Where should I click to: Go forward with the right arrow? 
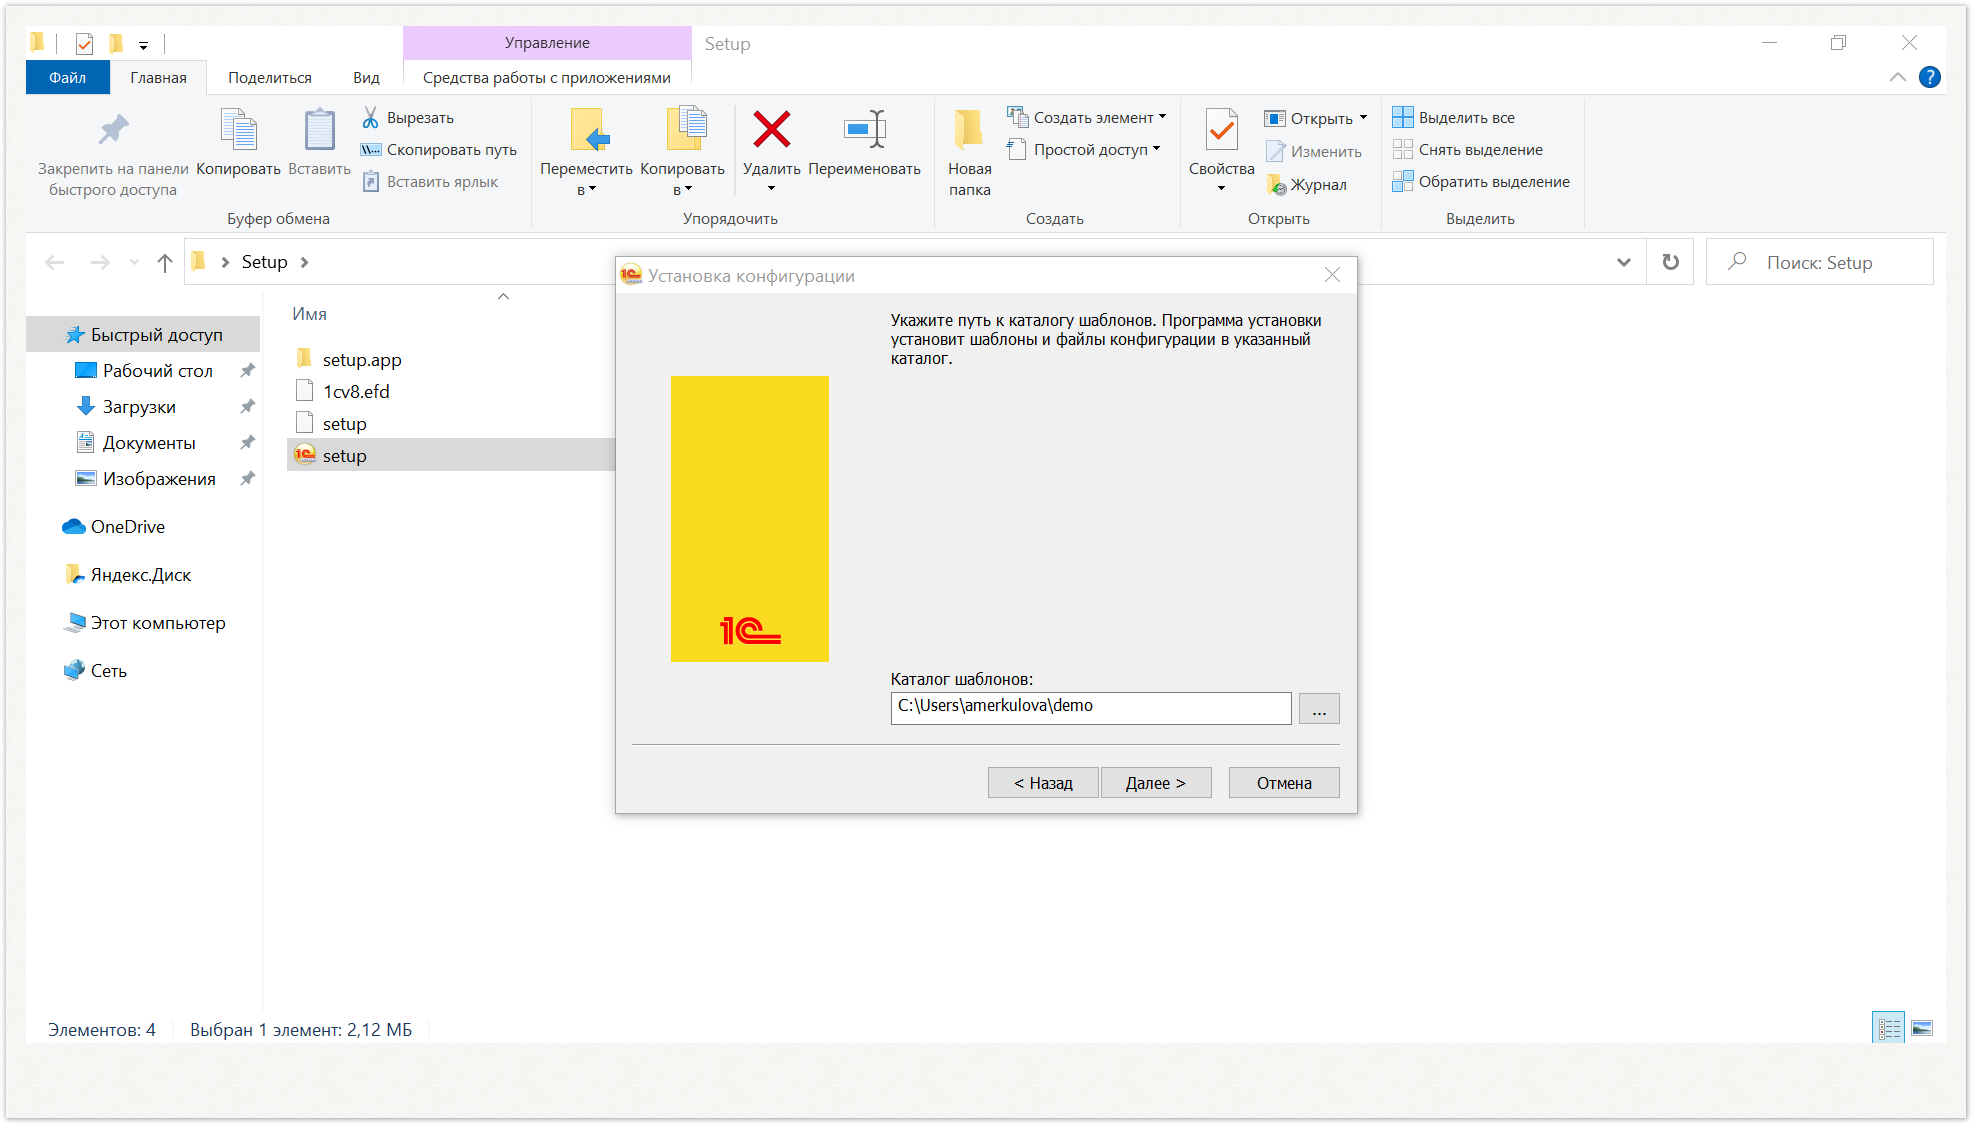tap(100, 262)
